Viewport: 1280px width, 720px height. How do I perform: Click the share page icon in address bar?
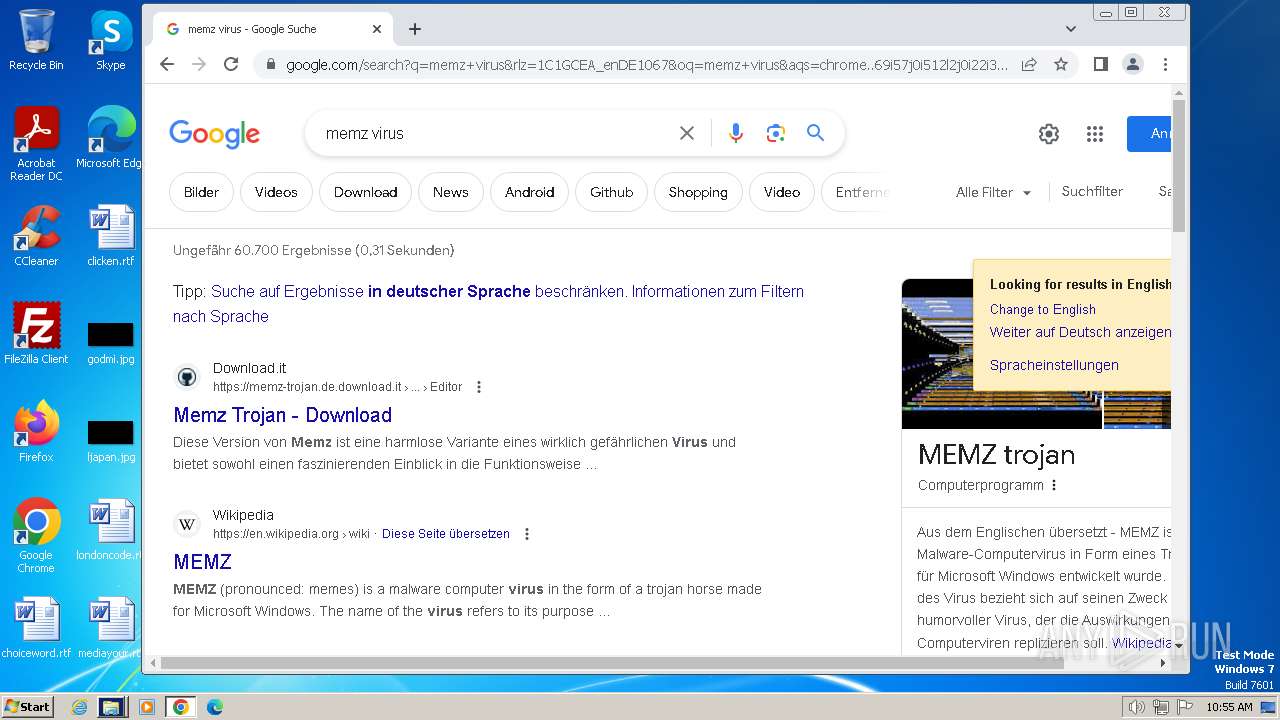[1029, 64]
